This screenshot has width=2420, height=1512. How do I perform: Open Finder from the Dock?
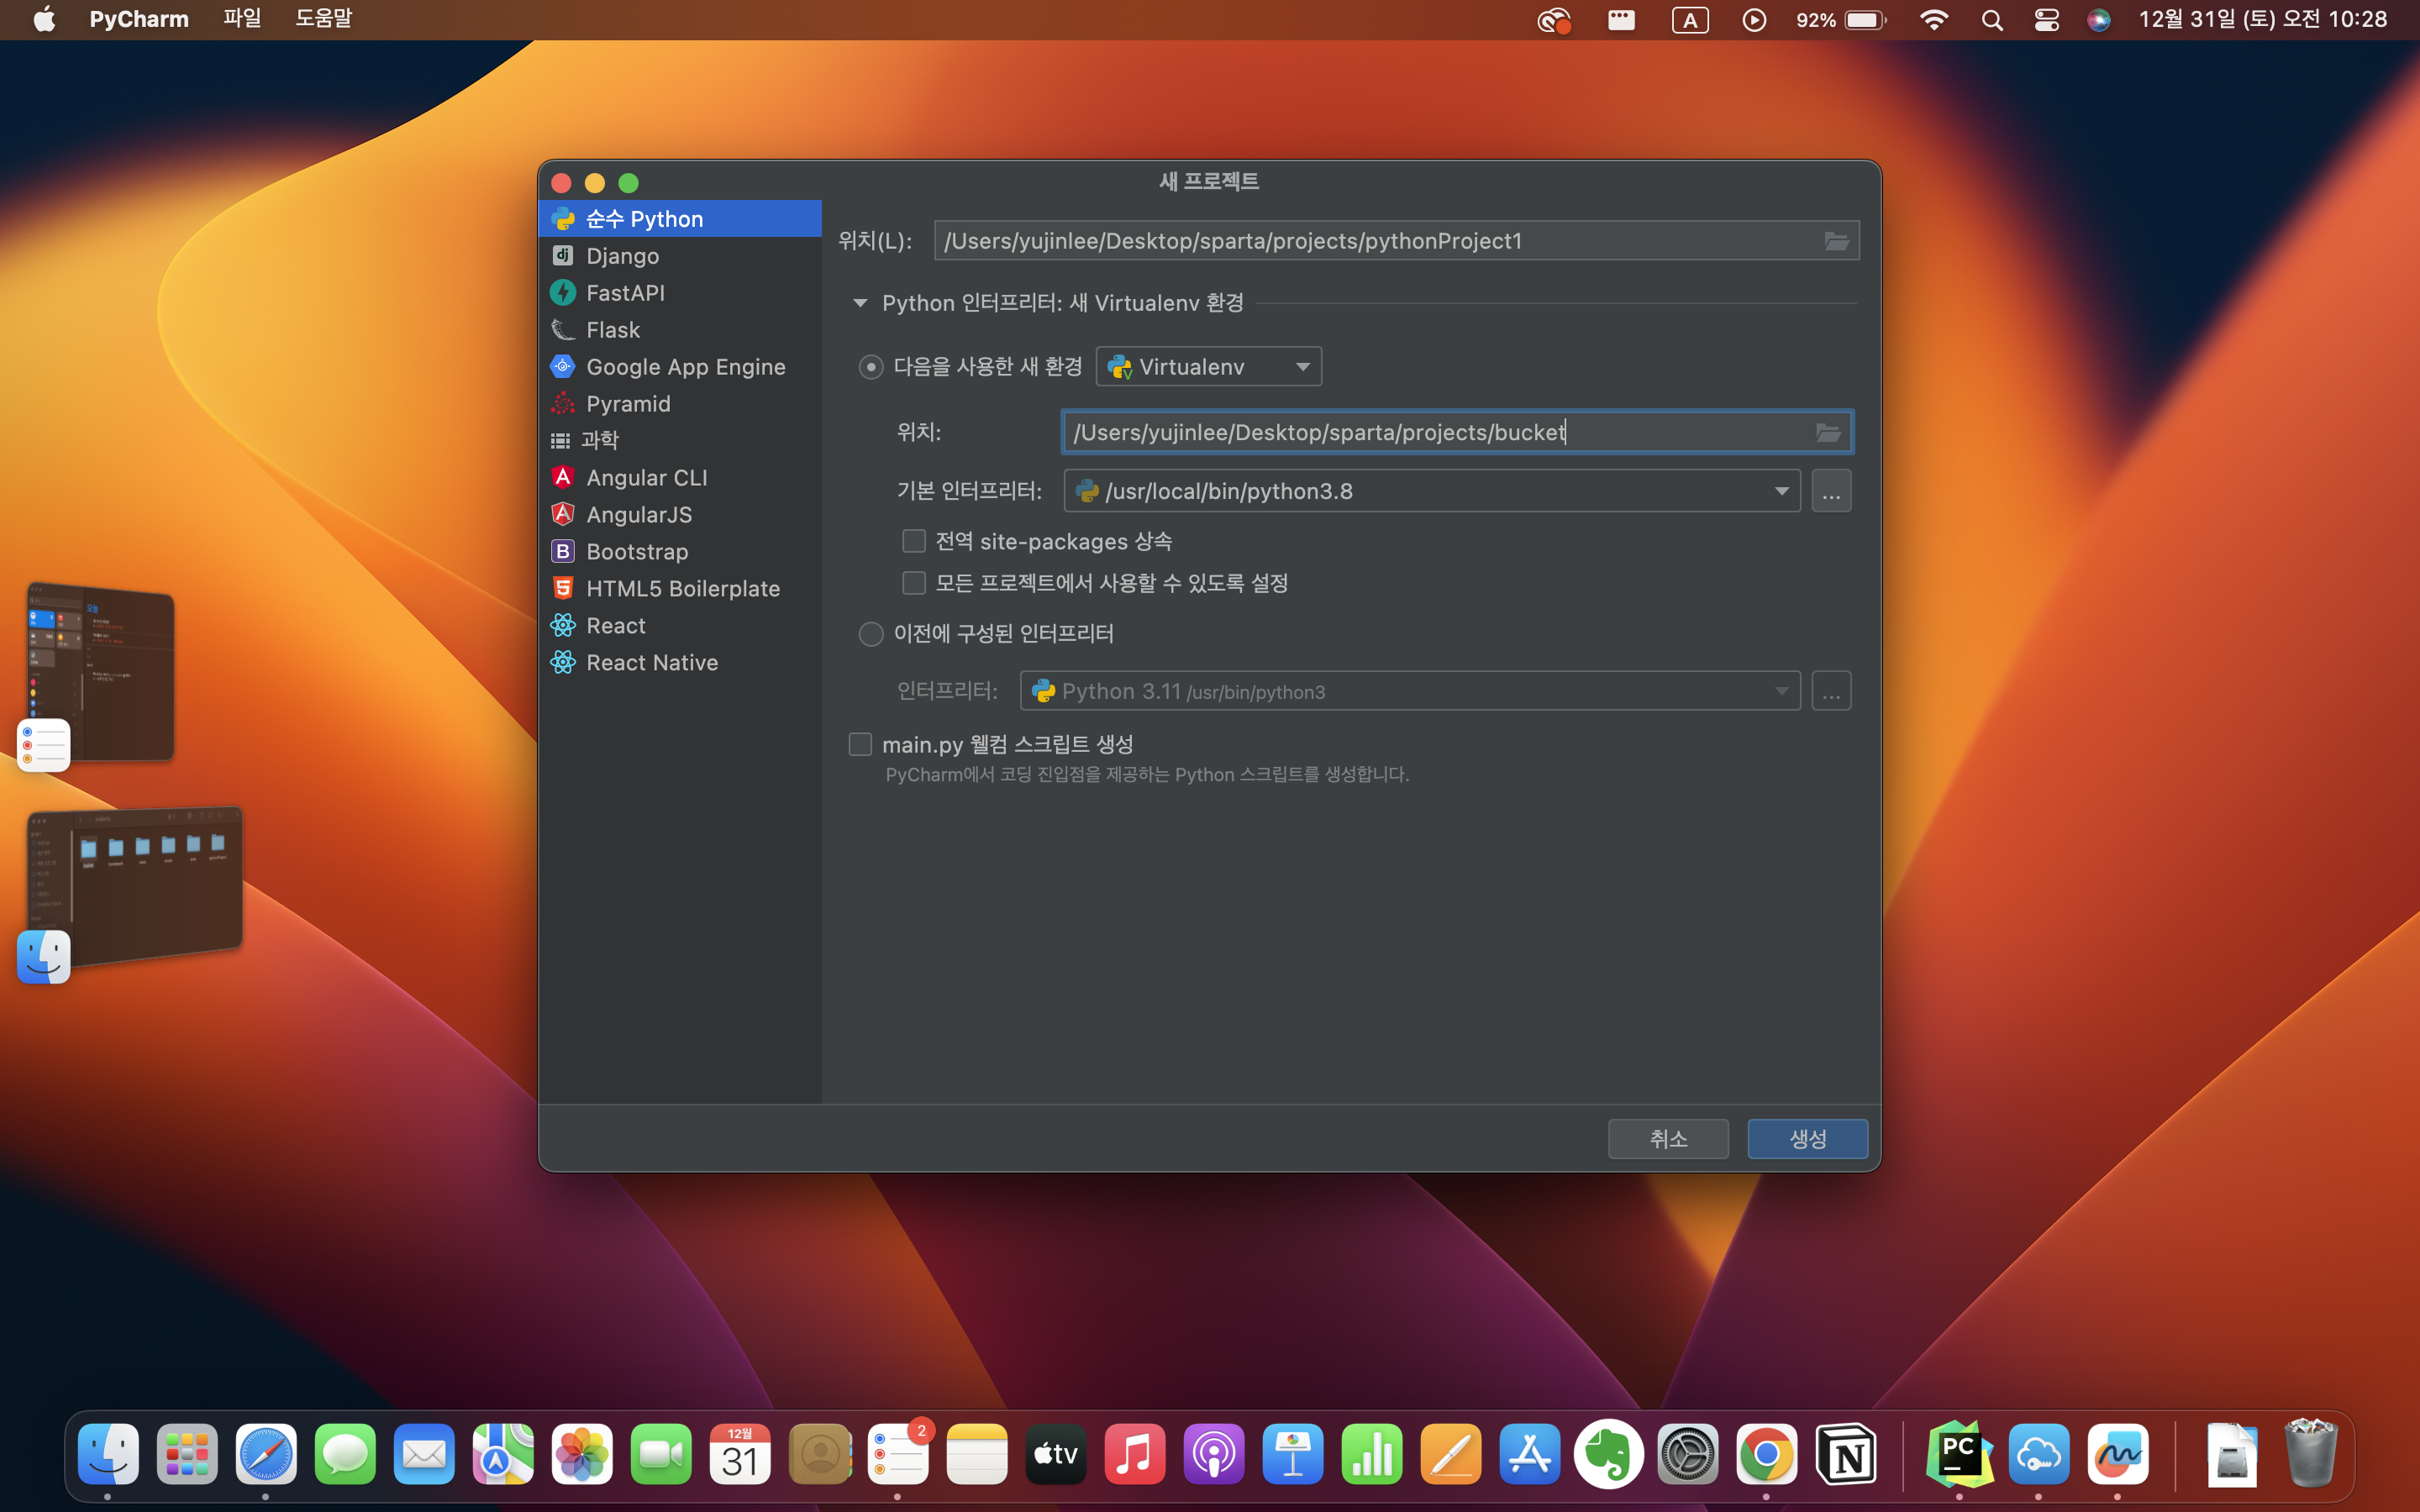(108, 1454)
